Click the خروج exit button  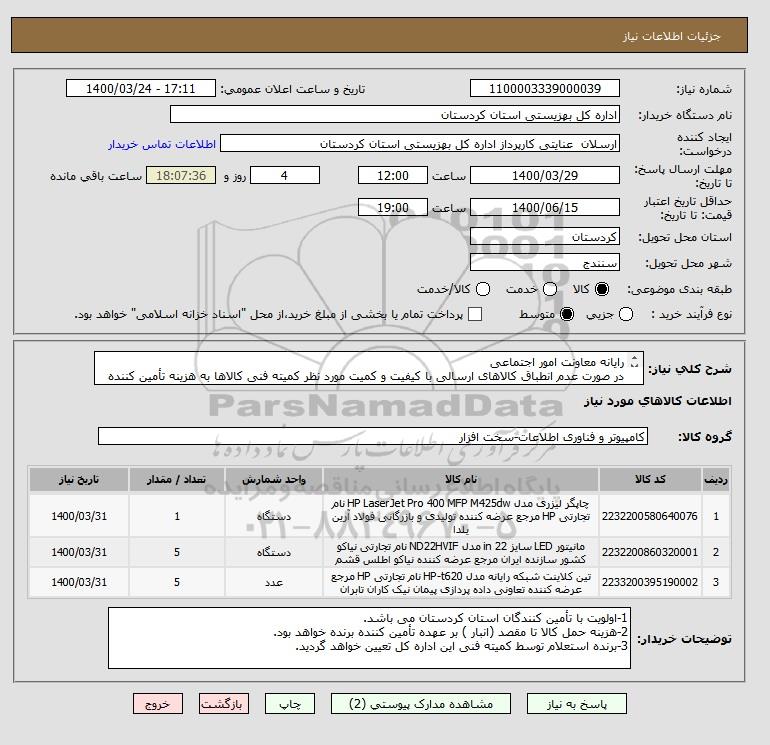[x=158, y=704]
